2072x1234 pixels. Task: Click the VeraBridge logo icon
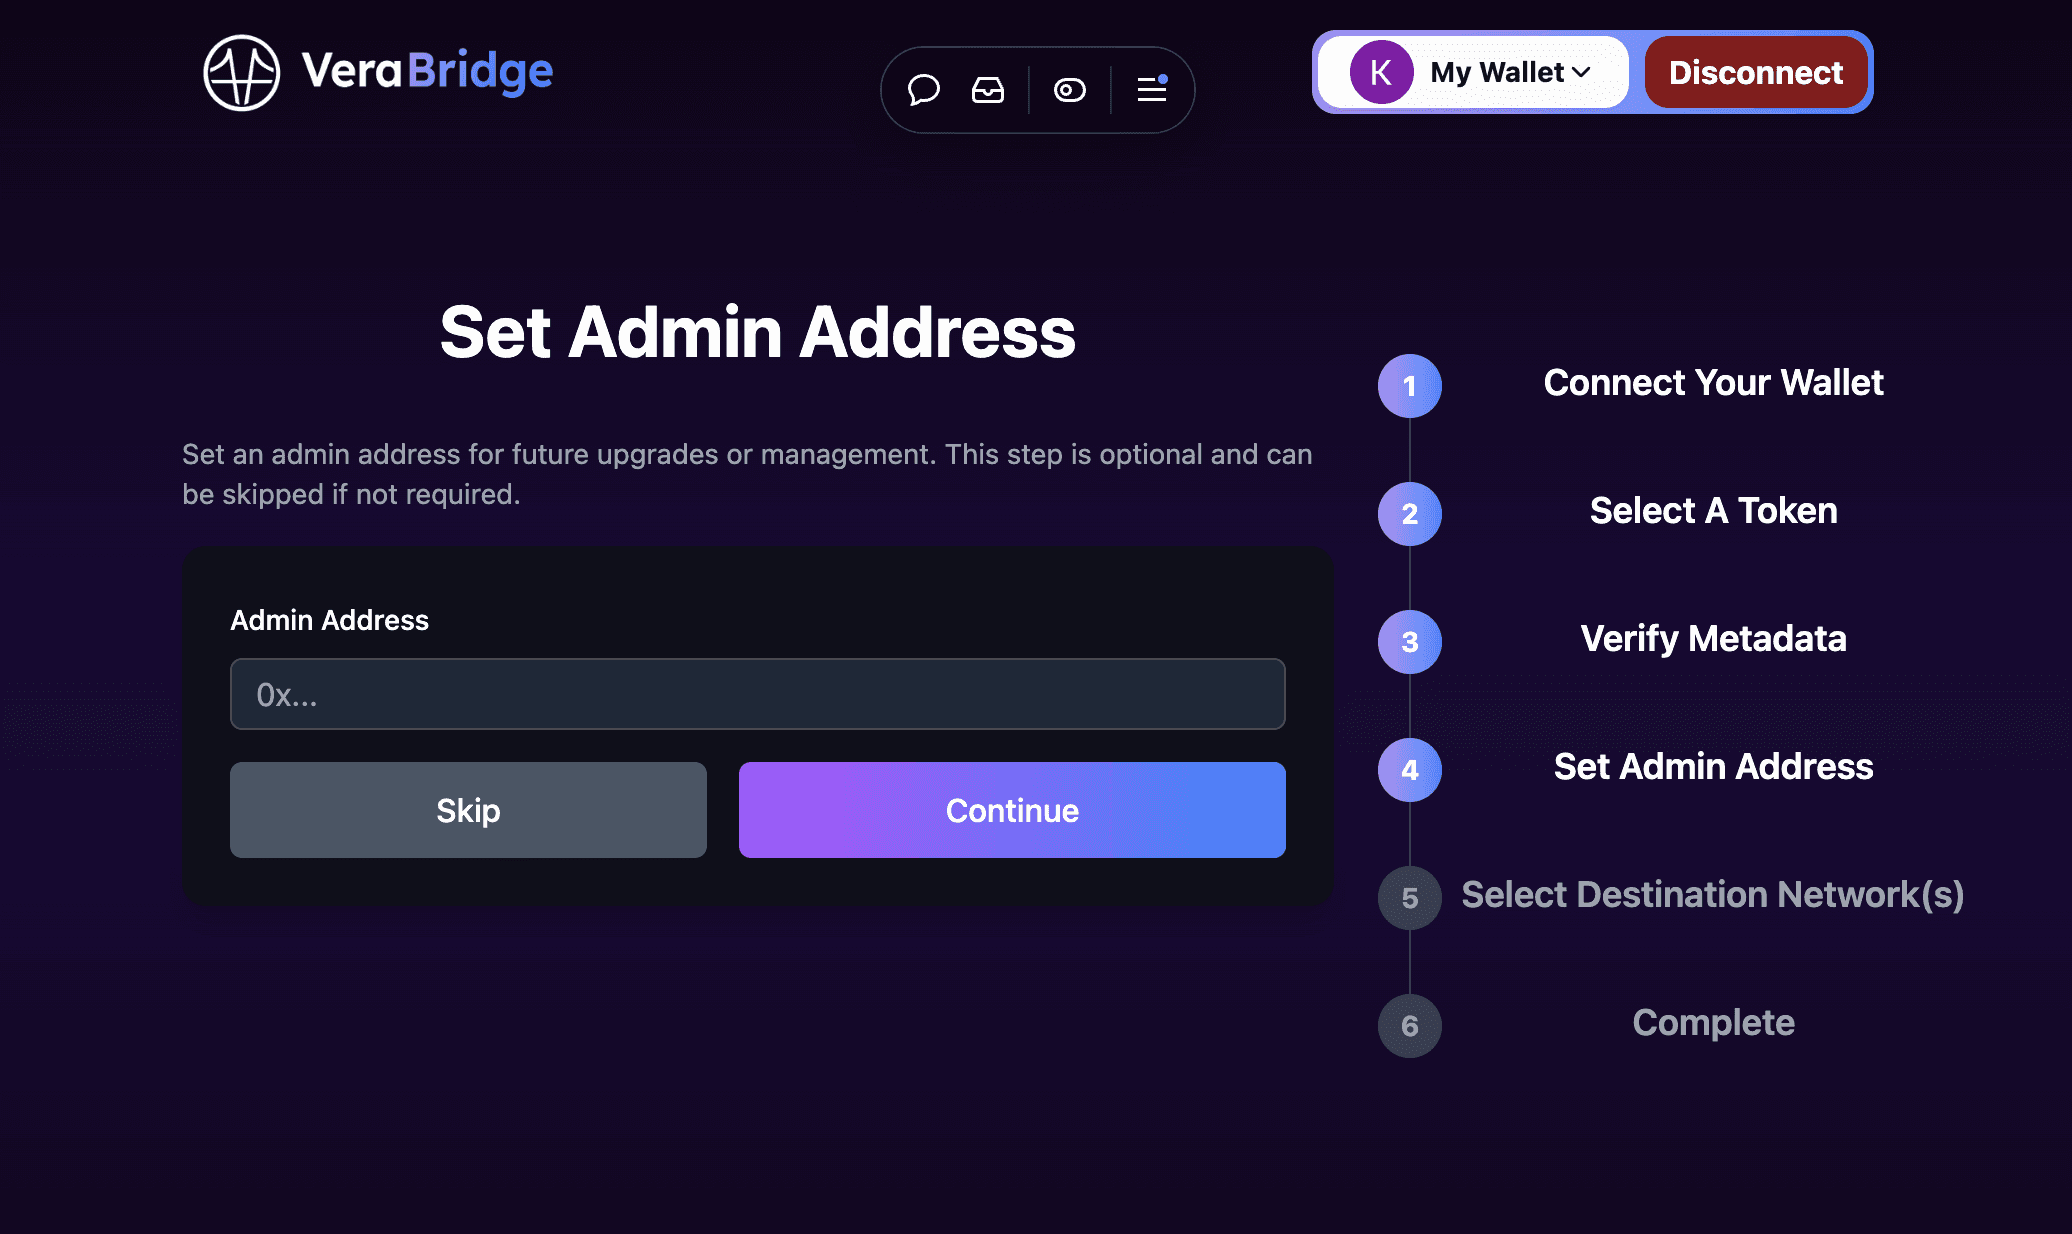pyautogui.click(x=241, y=72)
